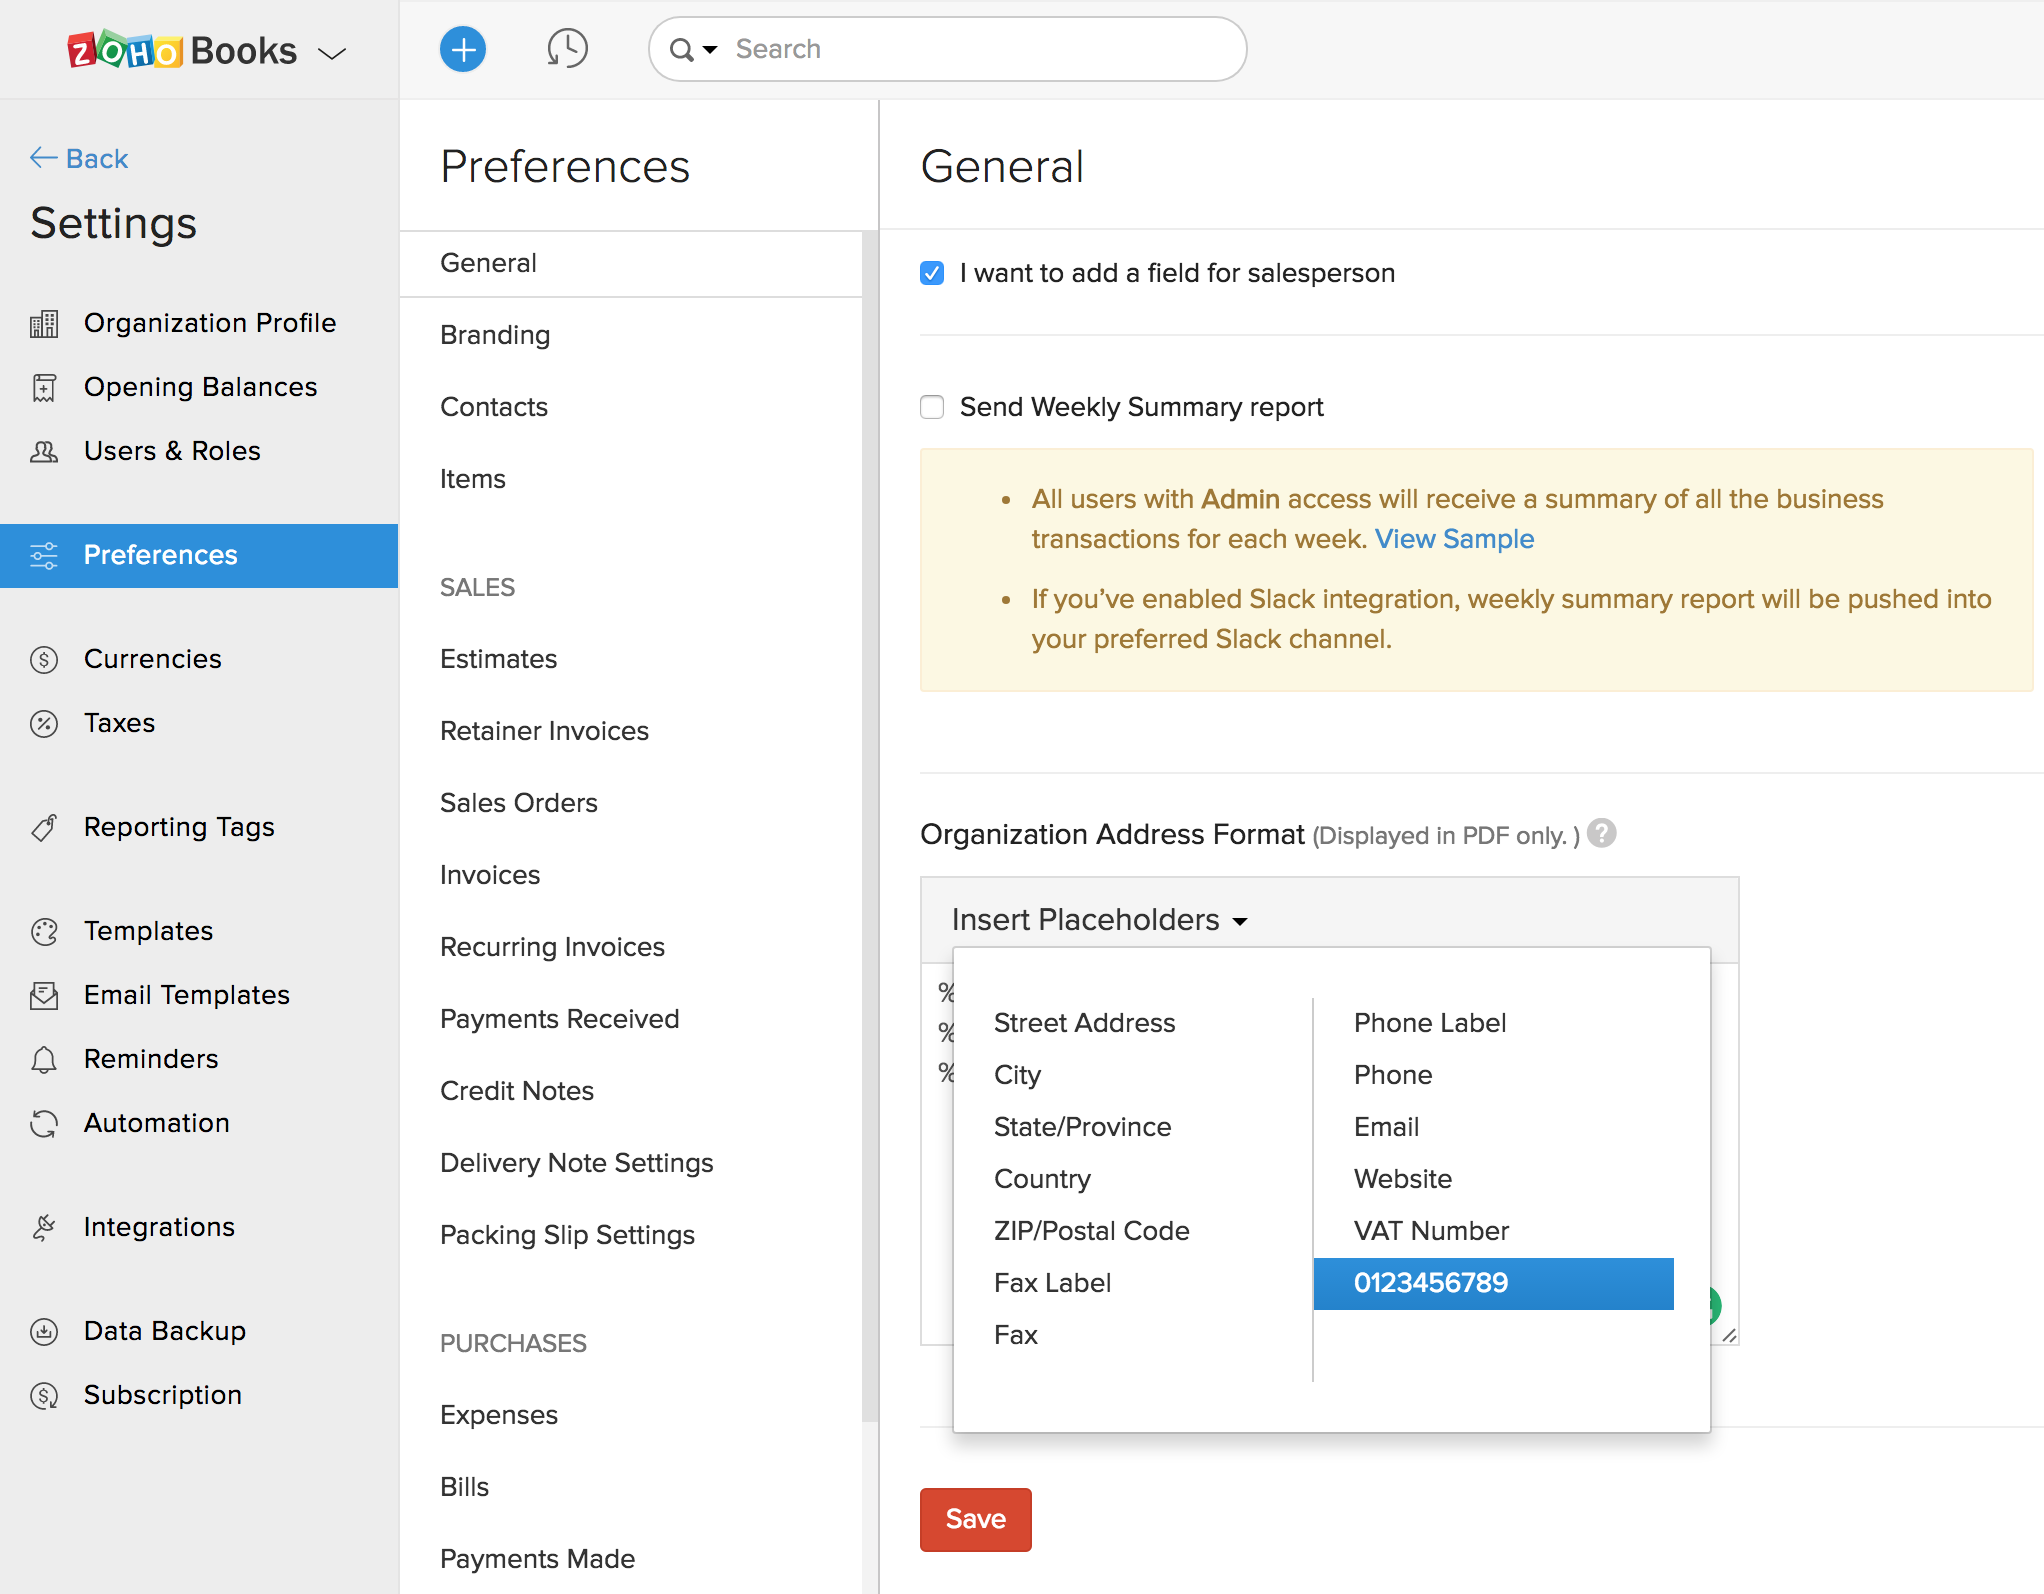The width and height of the screenshot is (2044, 1594).
Task: Click the Reporting Tags tag icon
Action: (x=44, y=828)
